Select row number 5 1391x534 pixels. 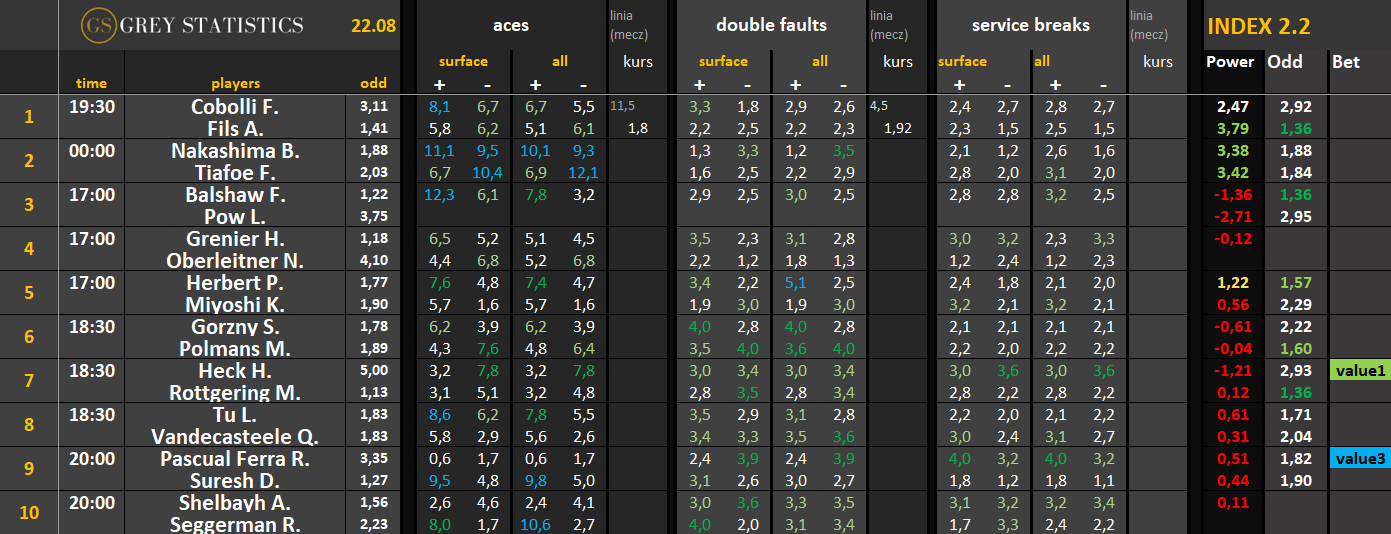(x=28, y=293)
